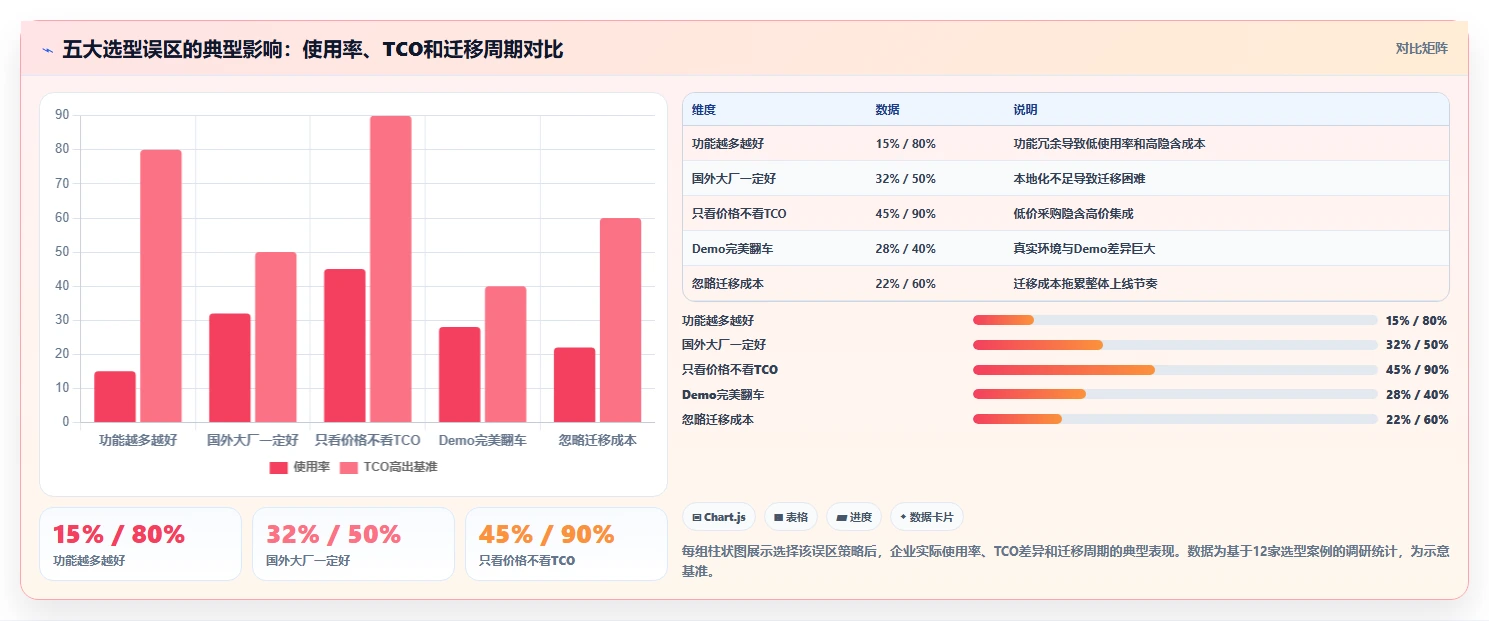Click the TCO bar for 只看价格不看TCO
1489x621 pixels.
point(391,269)
